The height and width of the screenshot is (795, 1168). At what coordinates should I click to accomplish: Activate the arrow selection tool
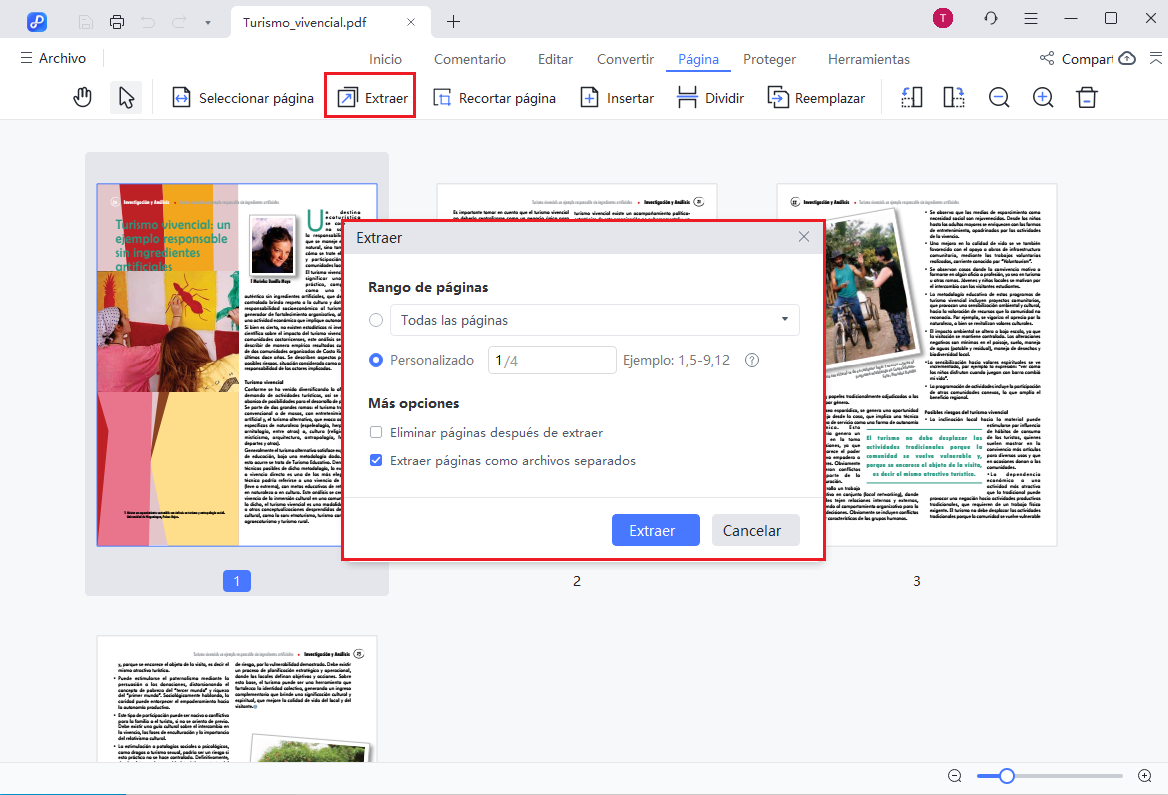point(124,97)
